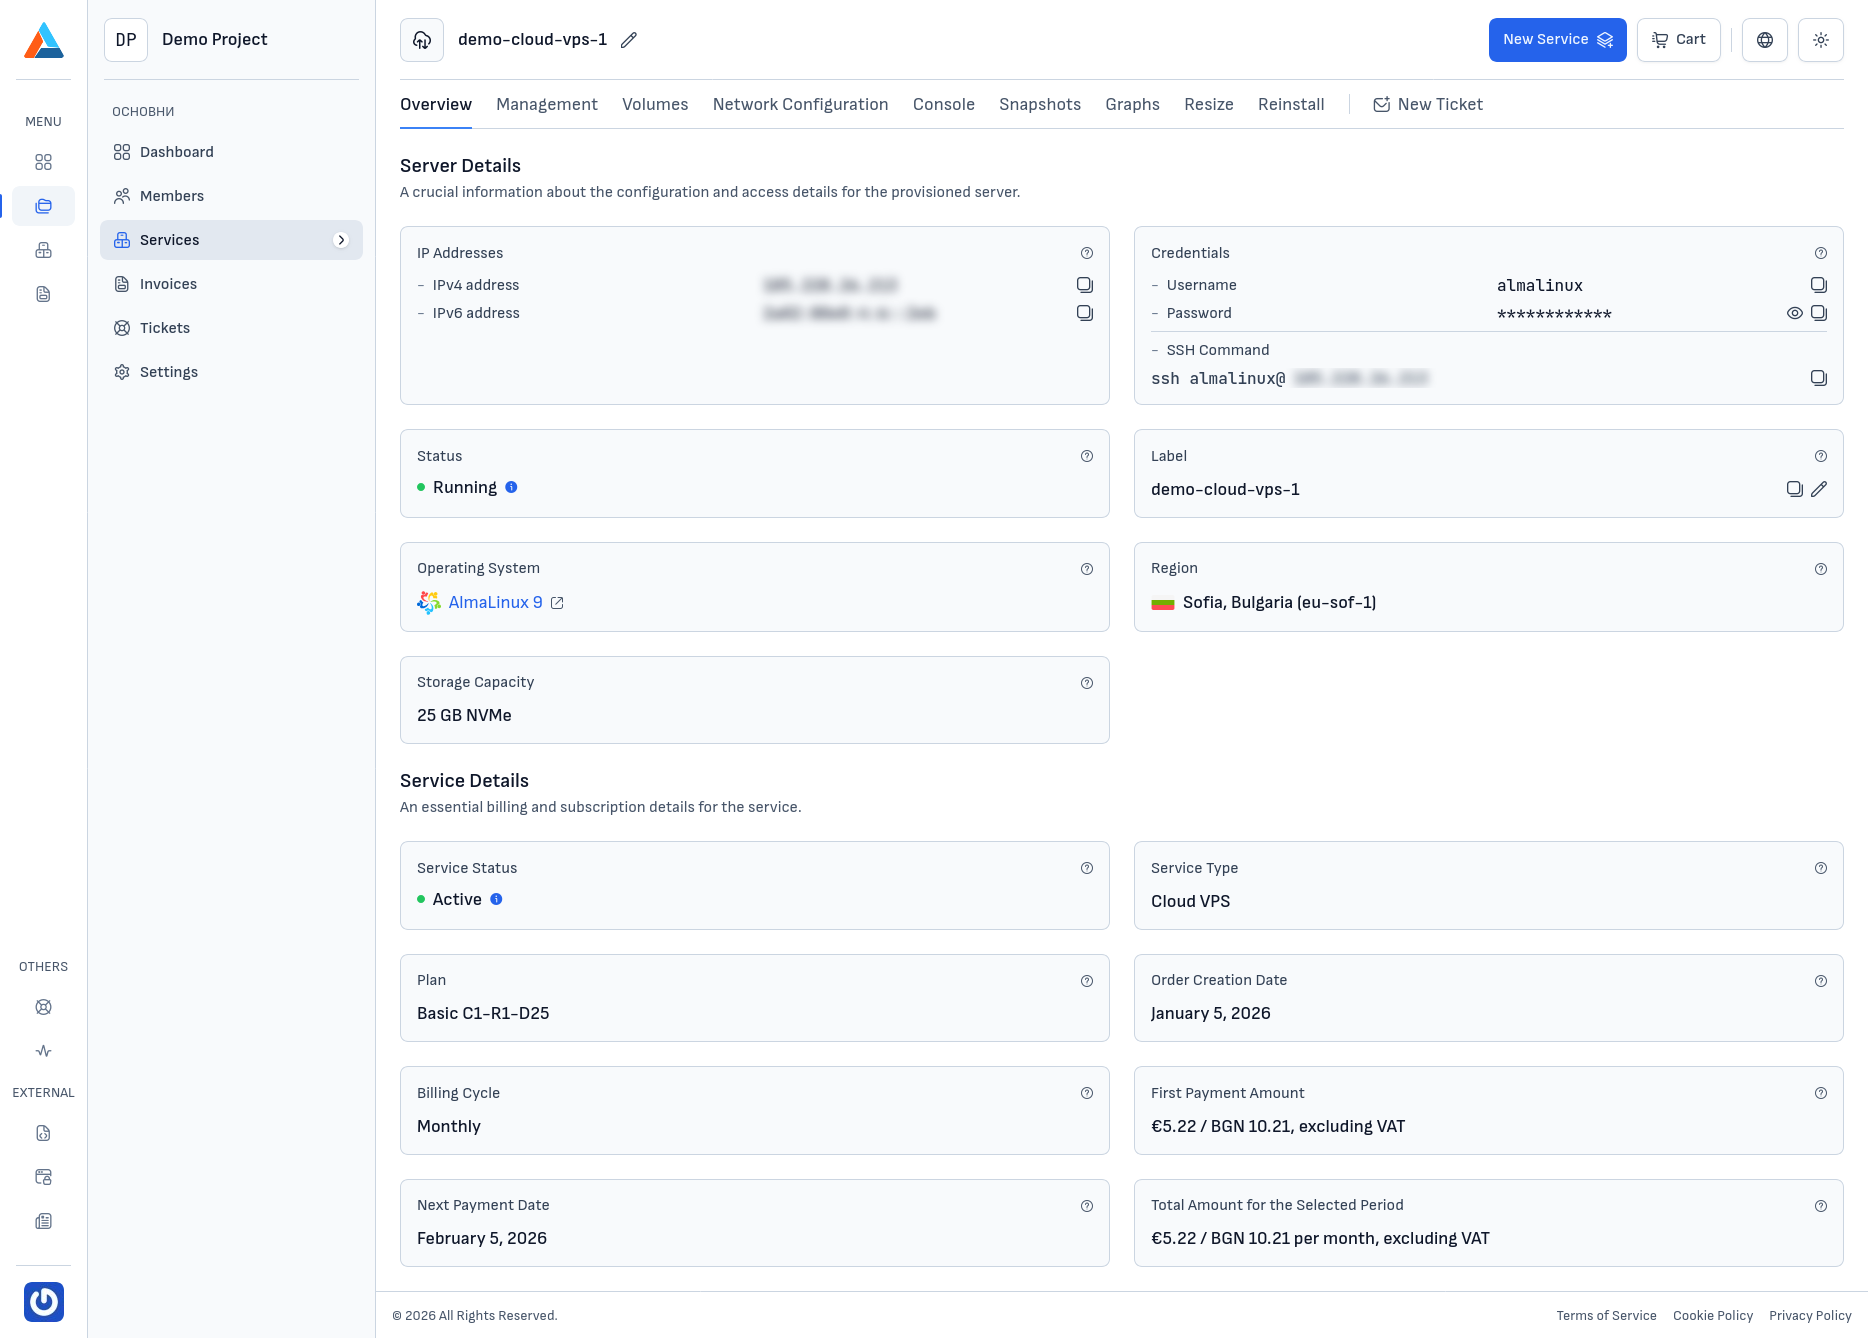Copy the IPv4 address
The image size is (1868, 1338).
click(x=1085, y=285)
